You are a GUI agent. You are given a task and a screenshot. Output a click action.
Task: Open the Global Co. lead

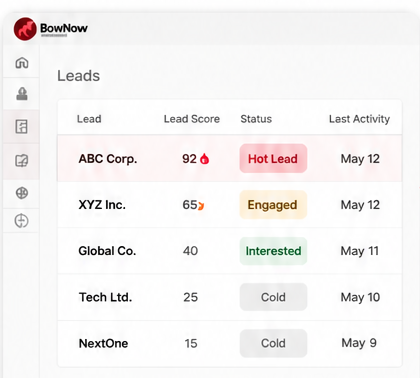[x=107, y=251]
